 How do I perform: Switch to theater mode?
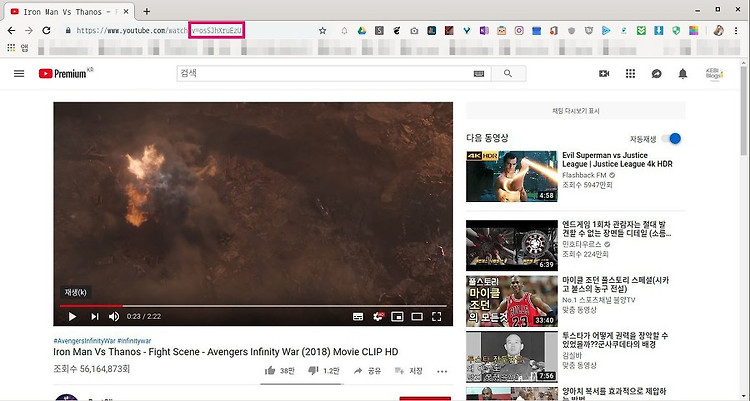pyautogui.click(x=417, y=316)
